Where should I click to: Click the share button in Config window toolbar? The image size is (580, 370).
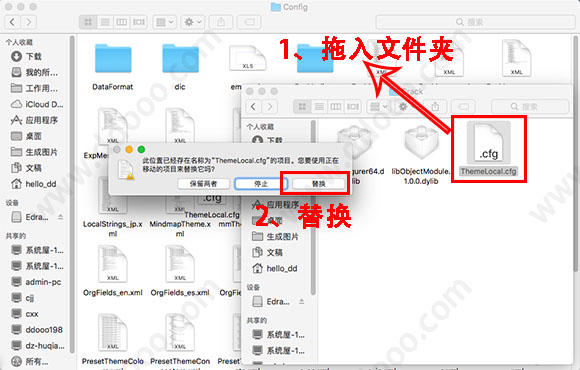tap(221, 22)
